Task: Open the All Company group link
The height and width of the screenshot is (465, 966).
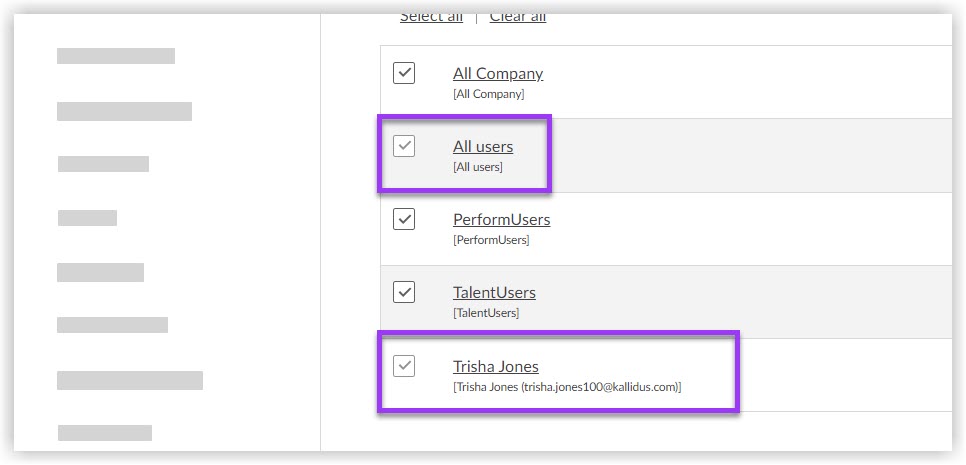Action: point(498,73)
